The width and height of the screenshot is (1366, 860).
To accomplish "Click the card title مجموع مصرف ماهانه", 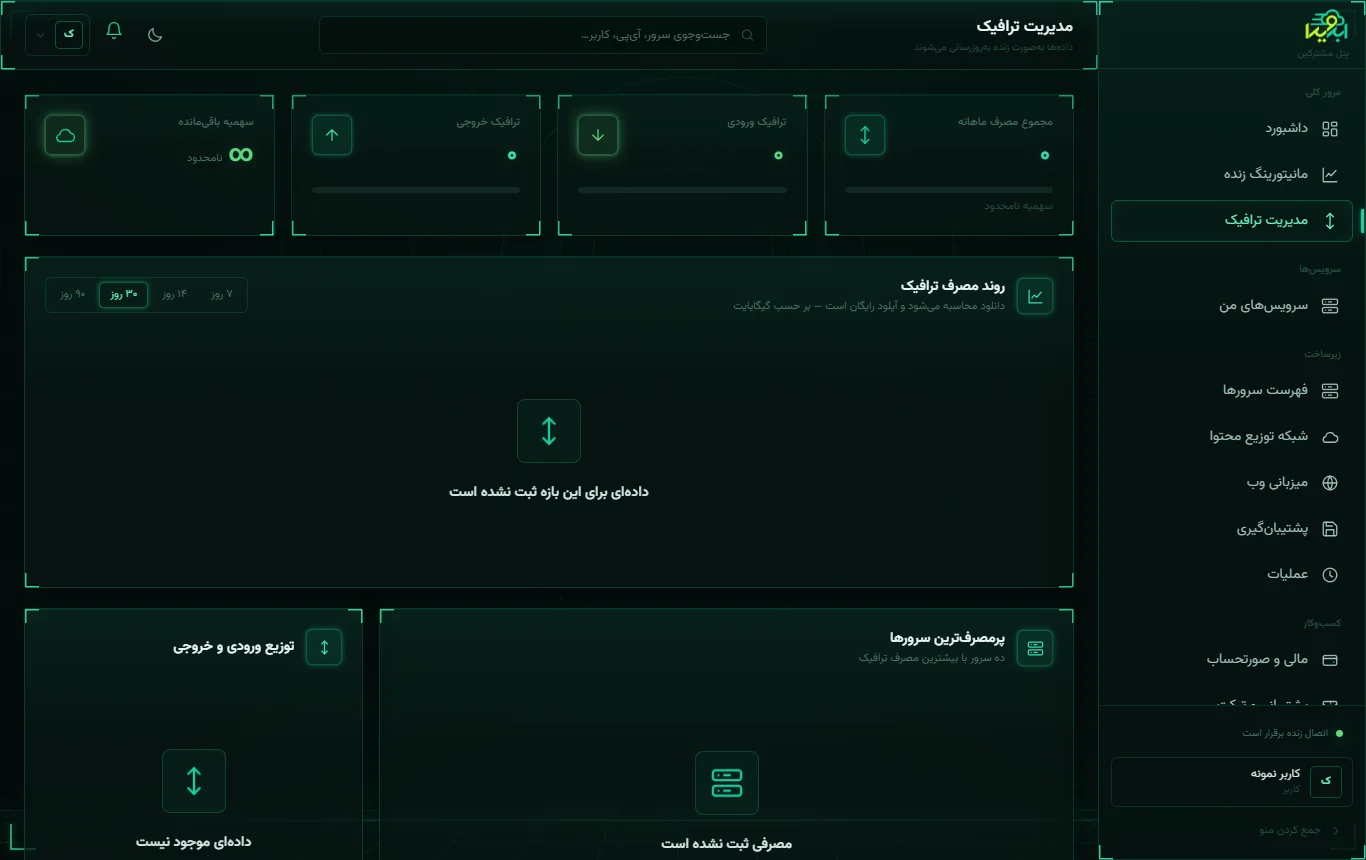I will pos(1005,122).
